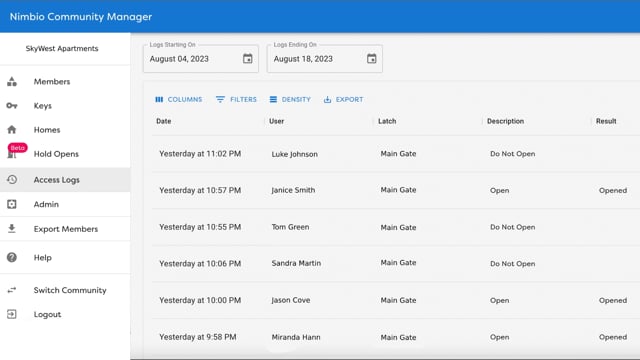640x360 pixels.
Task: Click the Export Members download icon
Action: click(x=12, y=229)
